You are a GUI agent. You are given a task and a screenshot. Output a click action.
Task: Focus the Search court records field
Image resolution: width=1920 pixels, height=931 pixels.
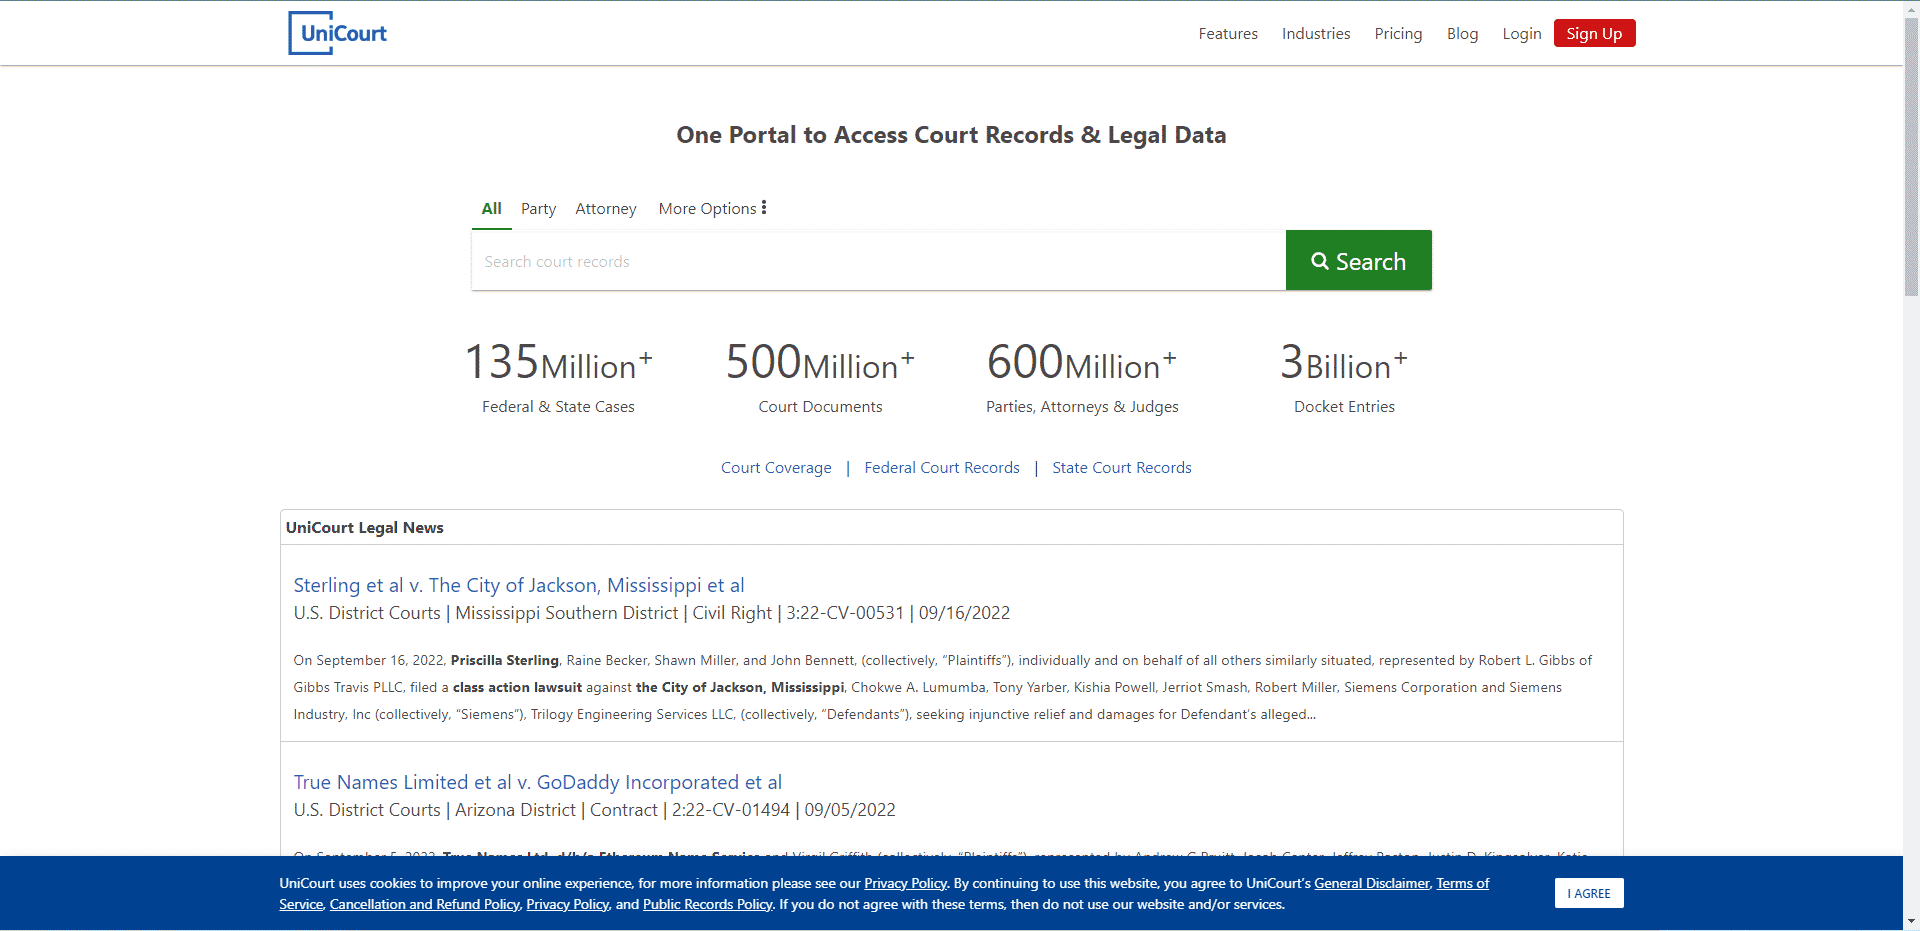(x=878, y=261)
